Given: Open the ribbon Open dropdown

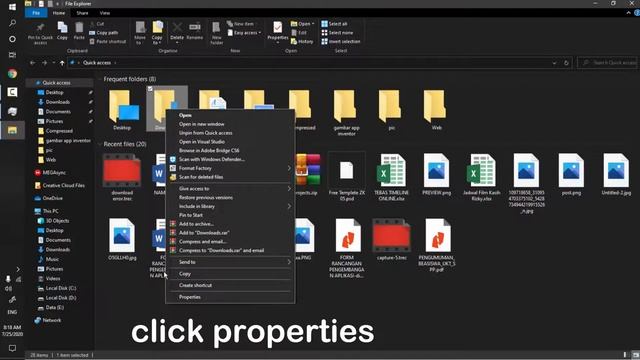Looking at the screenshot, I should tap(302, 24).
